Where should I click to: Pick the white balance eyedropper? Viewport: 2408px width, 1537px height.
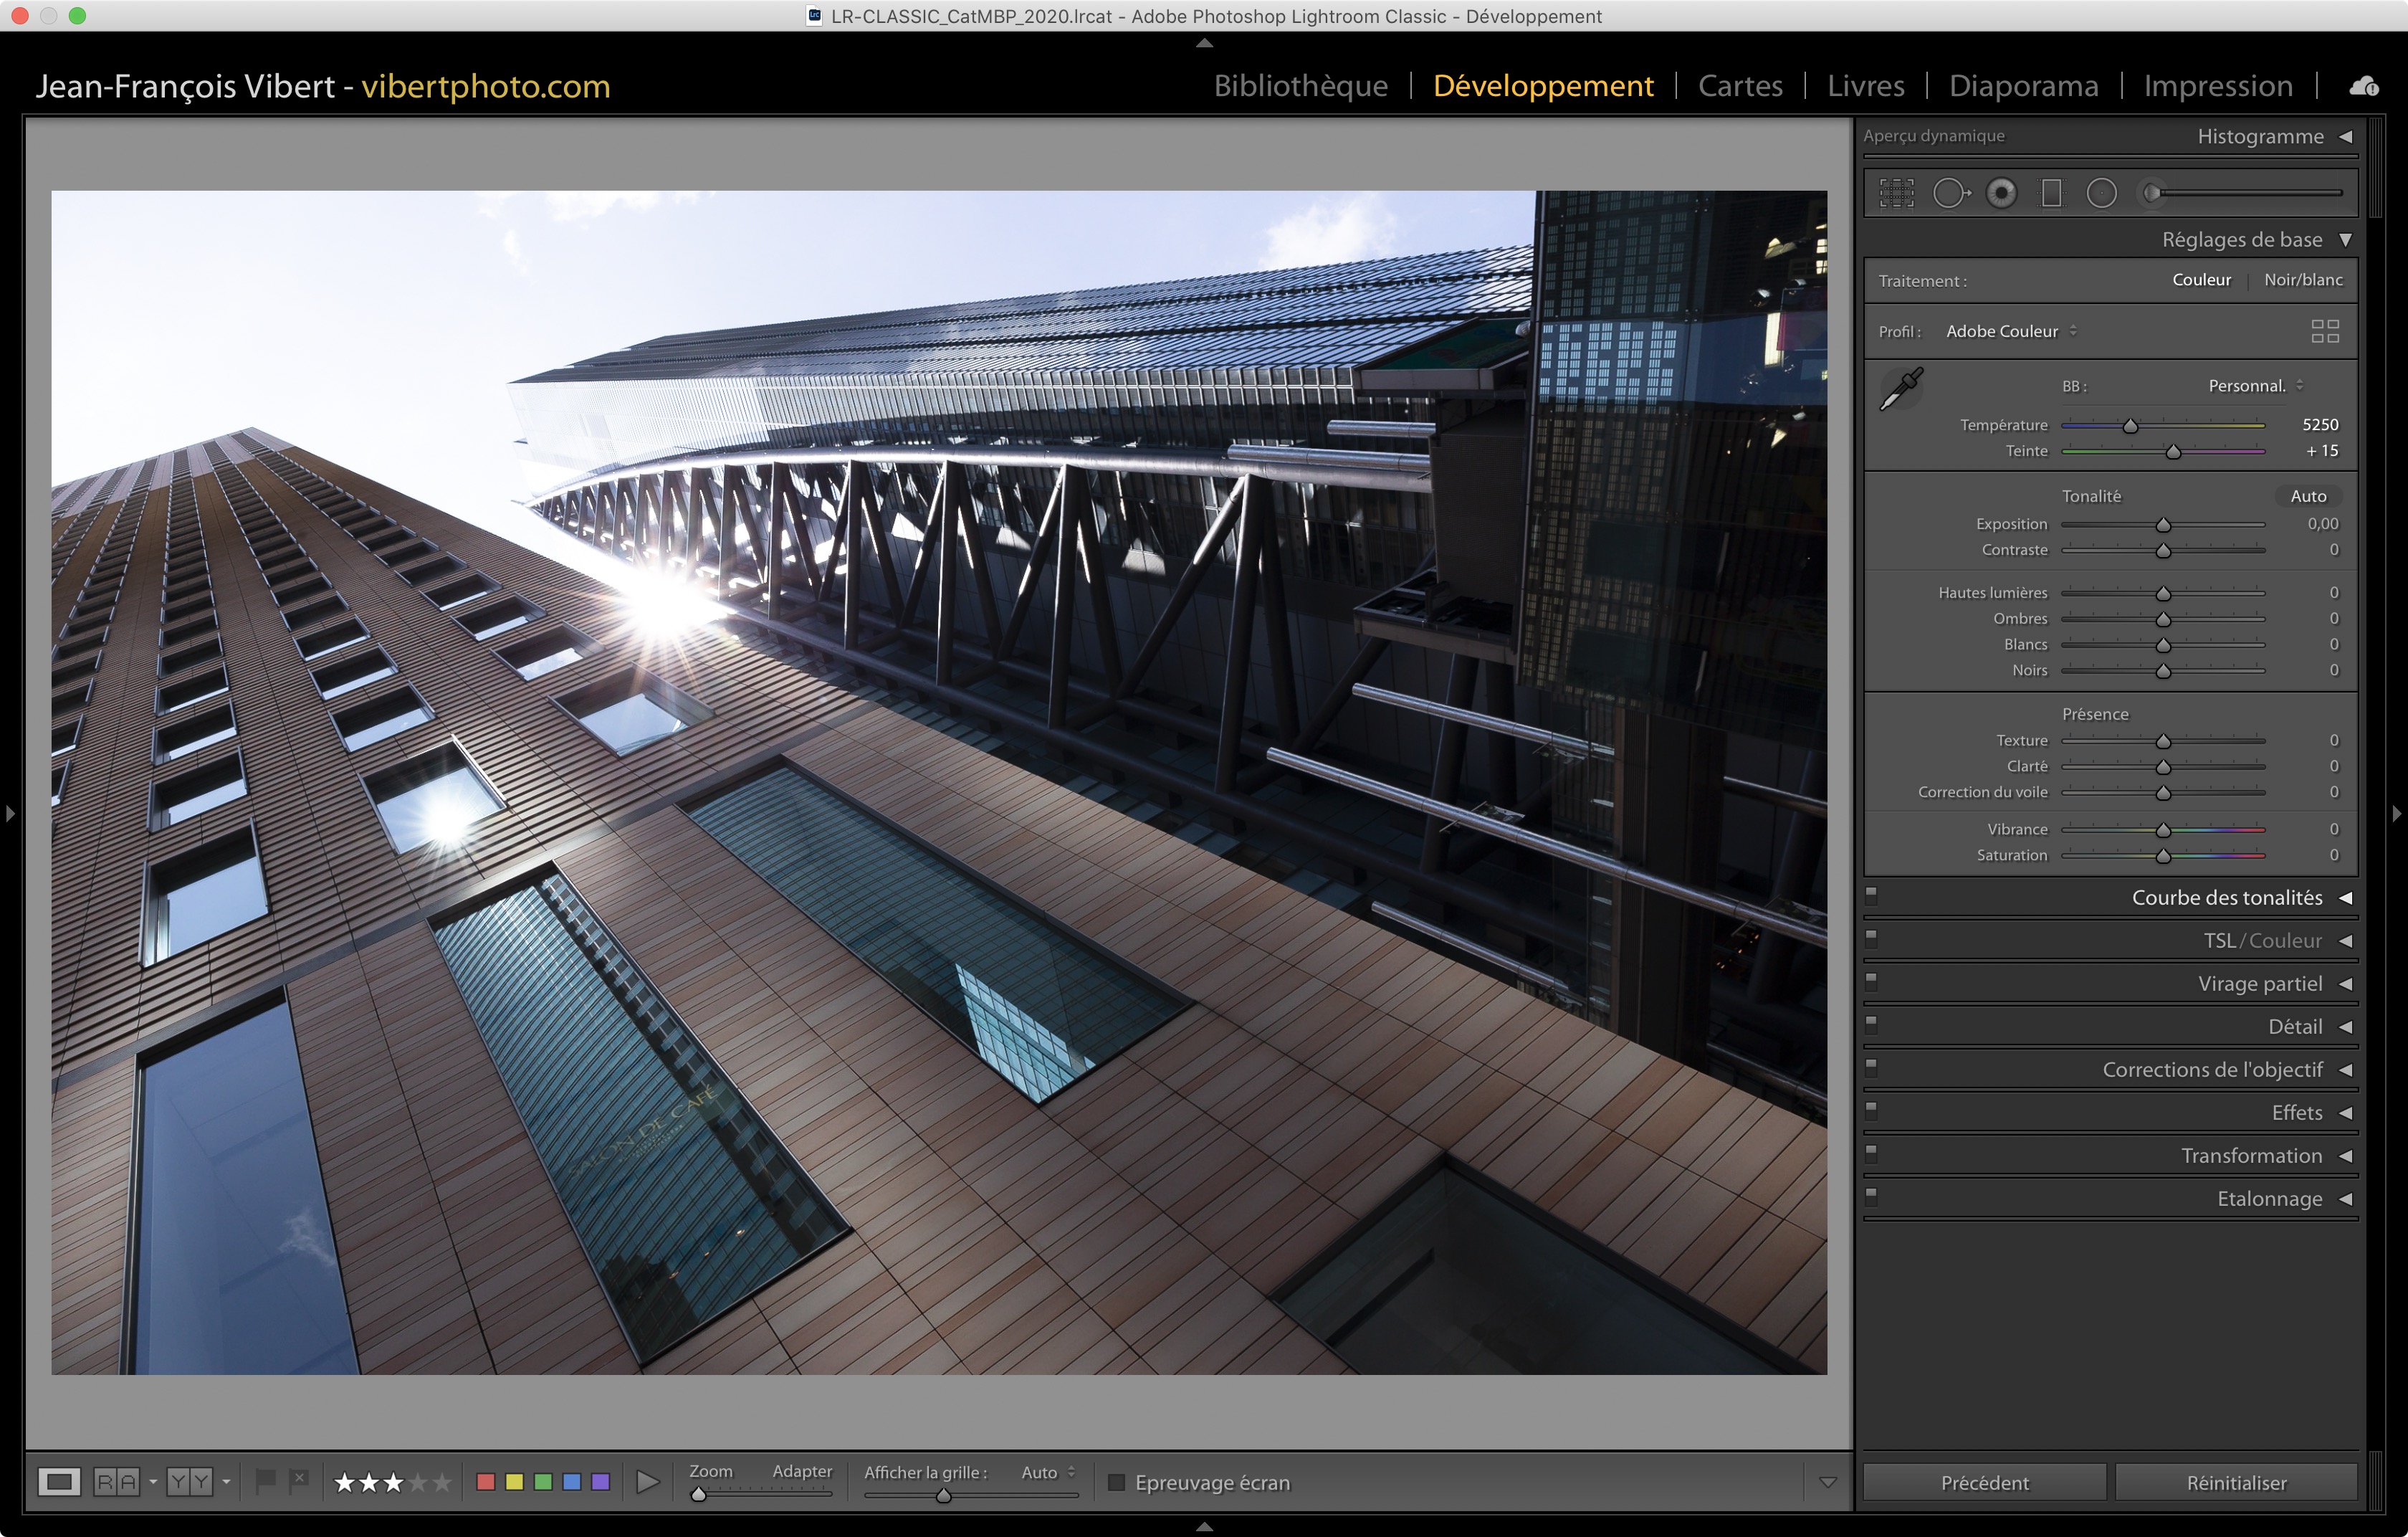coord(1901,388)
